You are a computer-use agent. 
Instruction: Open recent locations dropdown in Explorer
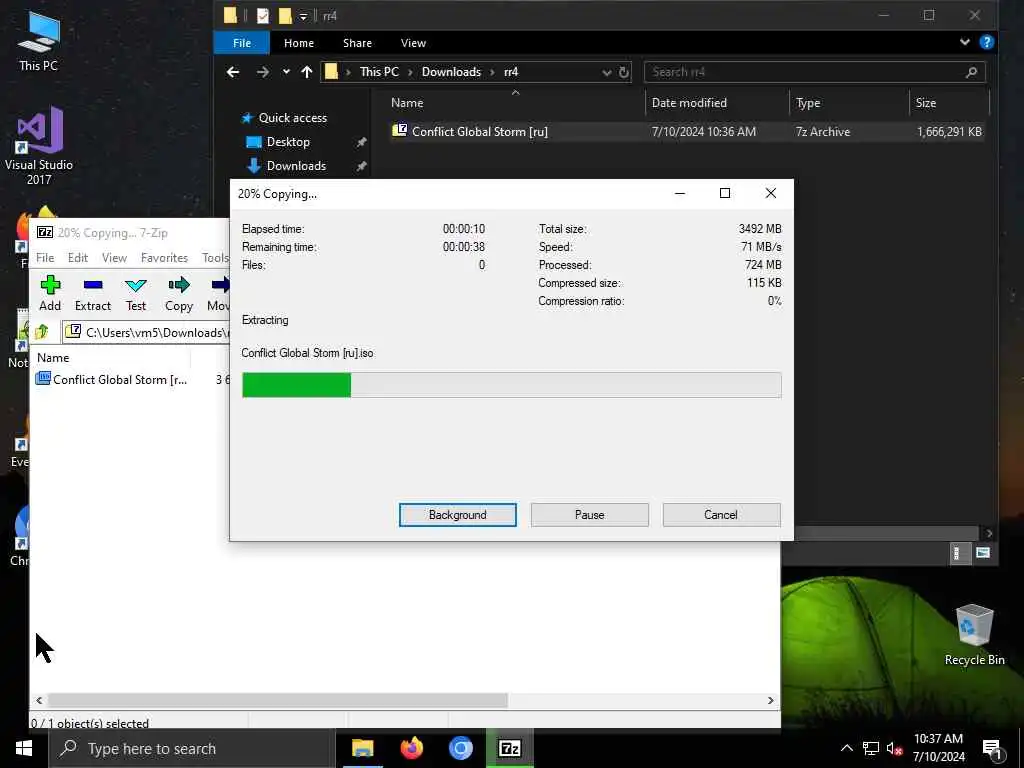point(286,72)
